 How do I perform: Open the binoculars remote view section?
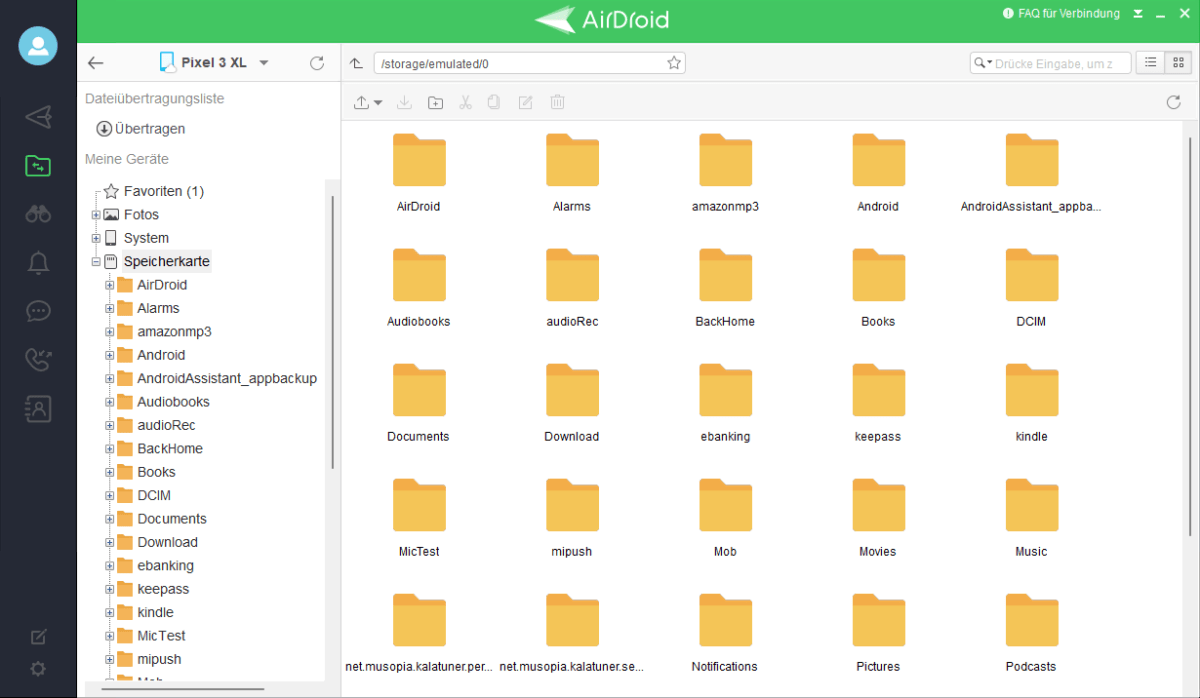click(x=38, y=213)
